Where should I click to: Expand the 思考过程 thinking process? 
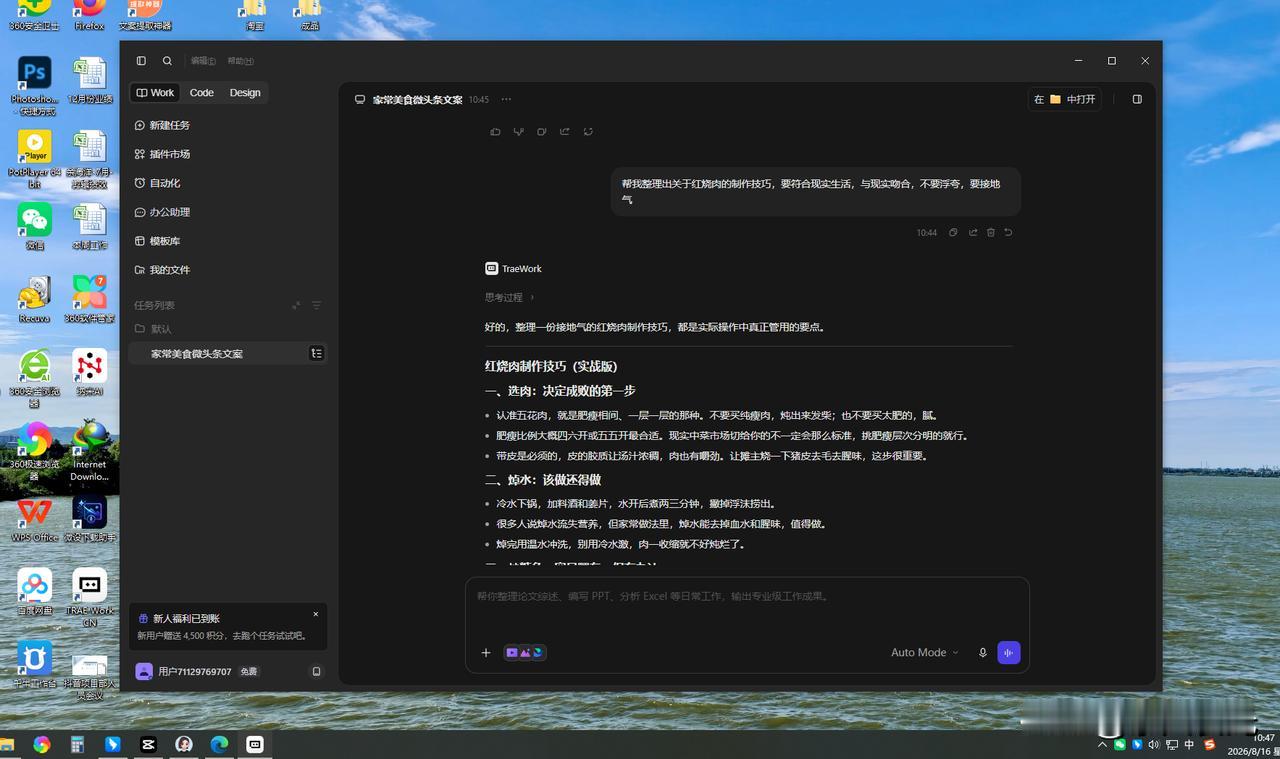510,297
